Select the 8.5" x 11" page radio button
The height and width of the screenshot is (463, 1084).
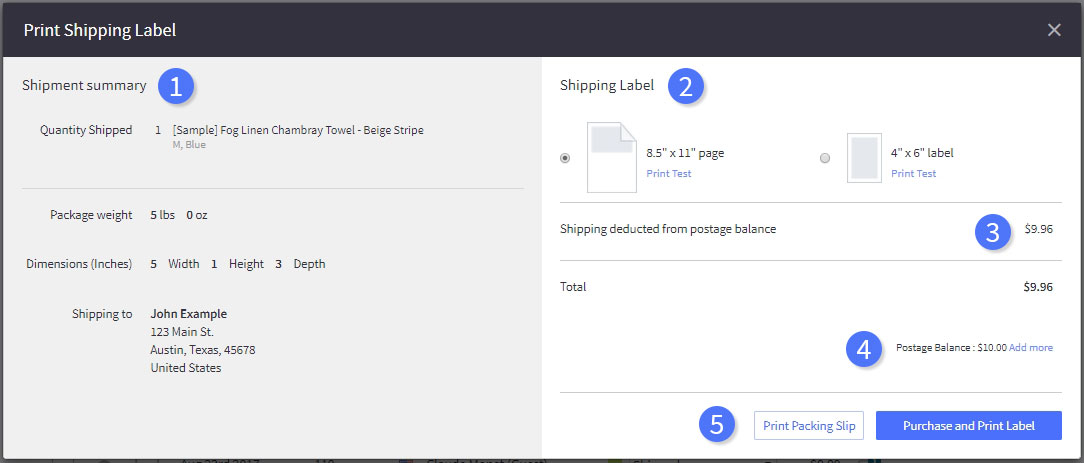566,158
